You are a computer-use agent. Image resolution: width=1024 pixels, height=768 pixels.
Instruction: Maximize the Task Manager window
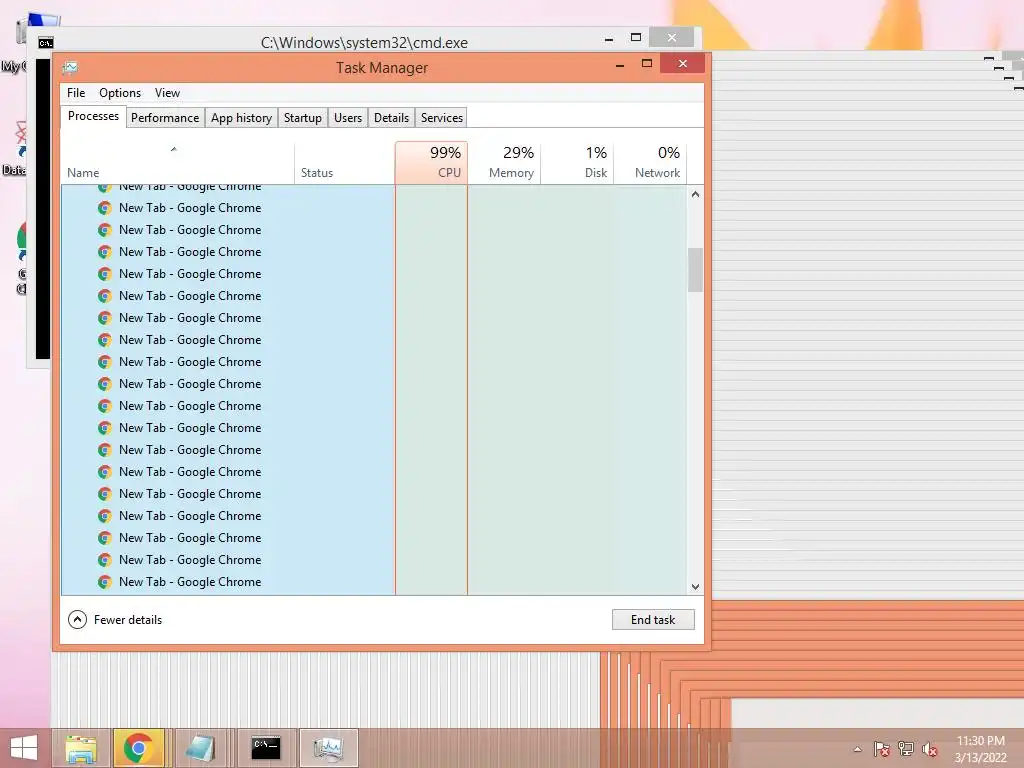tap(647, 63)
